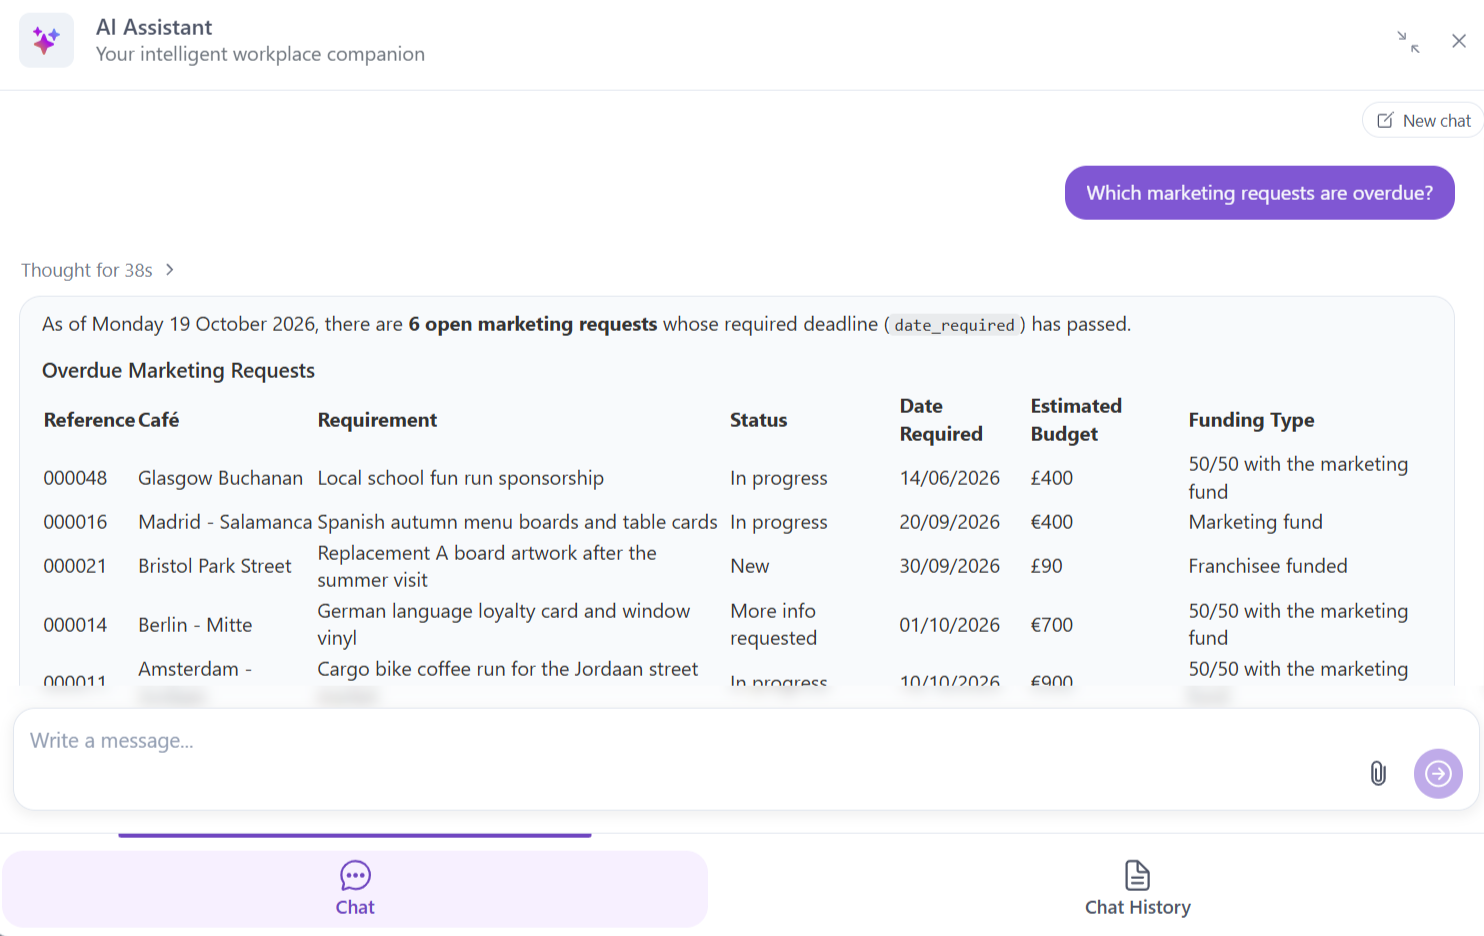This screenshot has height=936, width=1484.
Task: Click reference number 000014
Action: [75, 625]
